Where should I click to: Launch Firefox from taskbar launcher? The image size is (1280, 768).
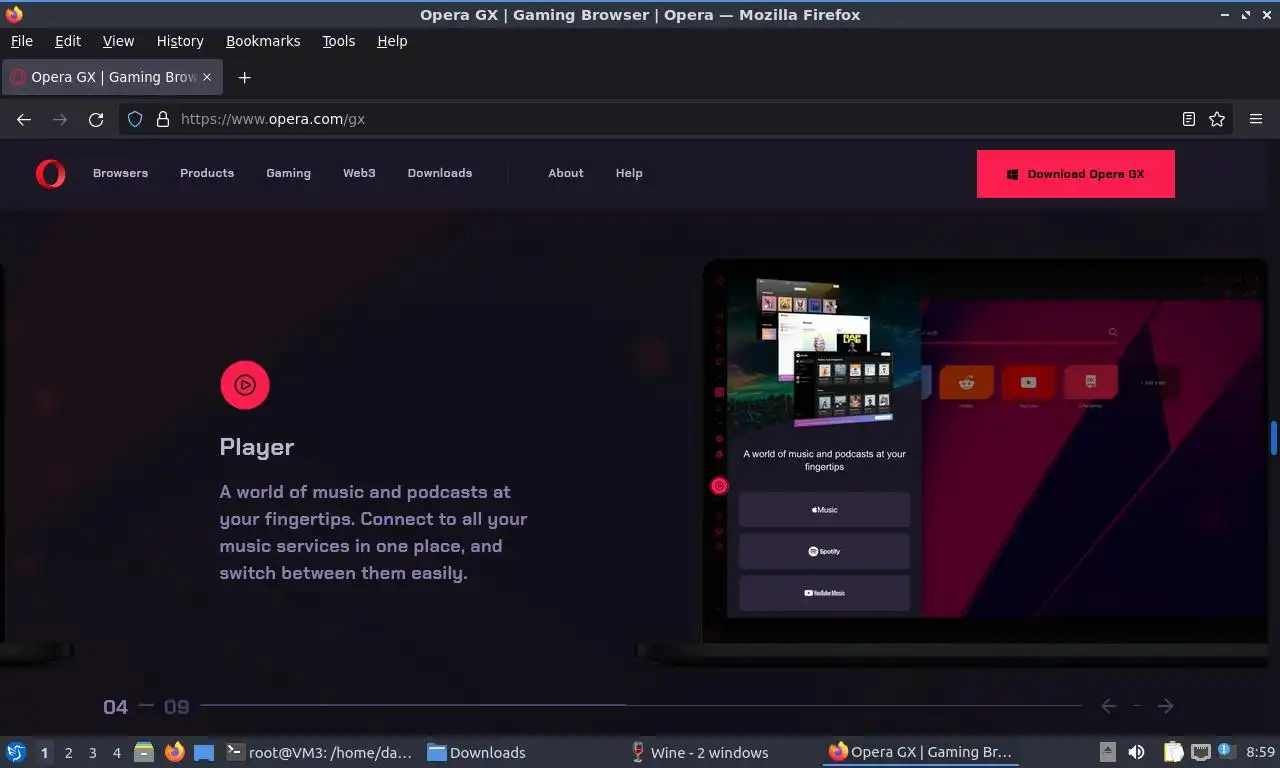[174, 752]
